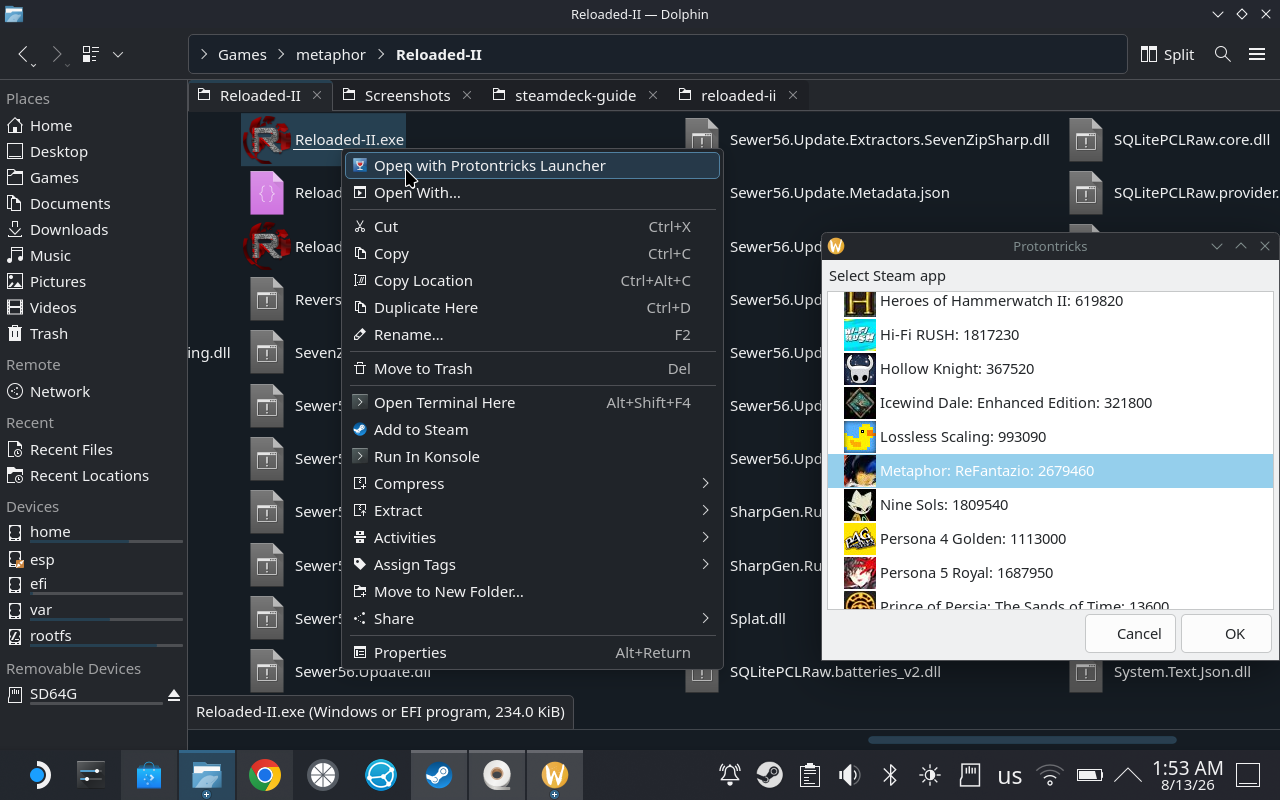1280x800 pixels.
Task: Click the horizontal scrollbar in Dolphin's file view
Action: [1021, 740]
